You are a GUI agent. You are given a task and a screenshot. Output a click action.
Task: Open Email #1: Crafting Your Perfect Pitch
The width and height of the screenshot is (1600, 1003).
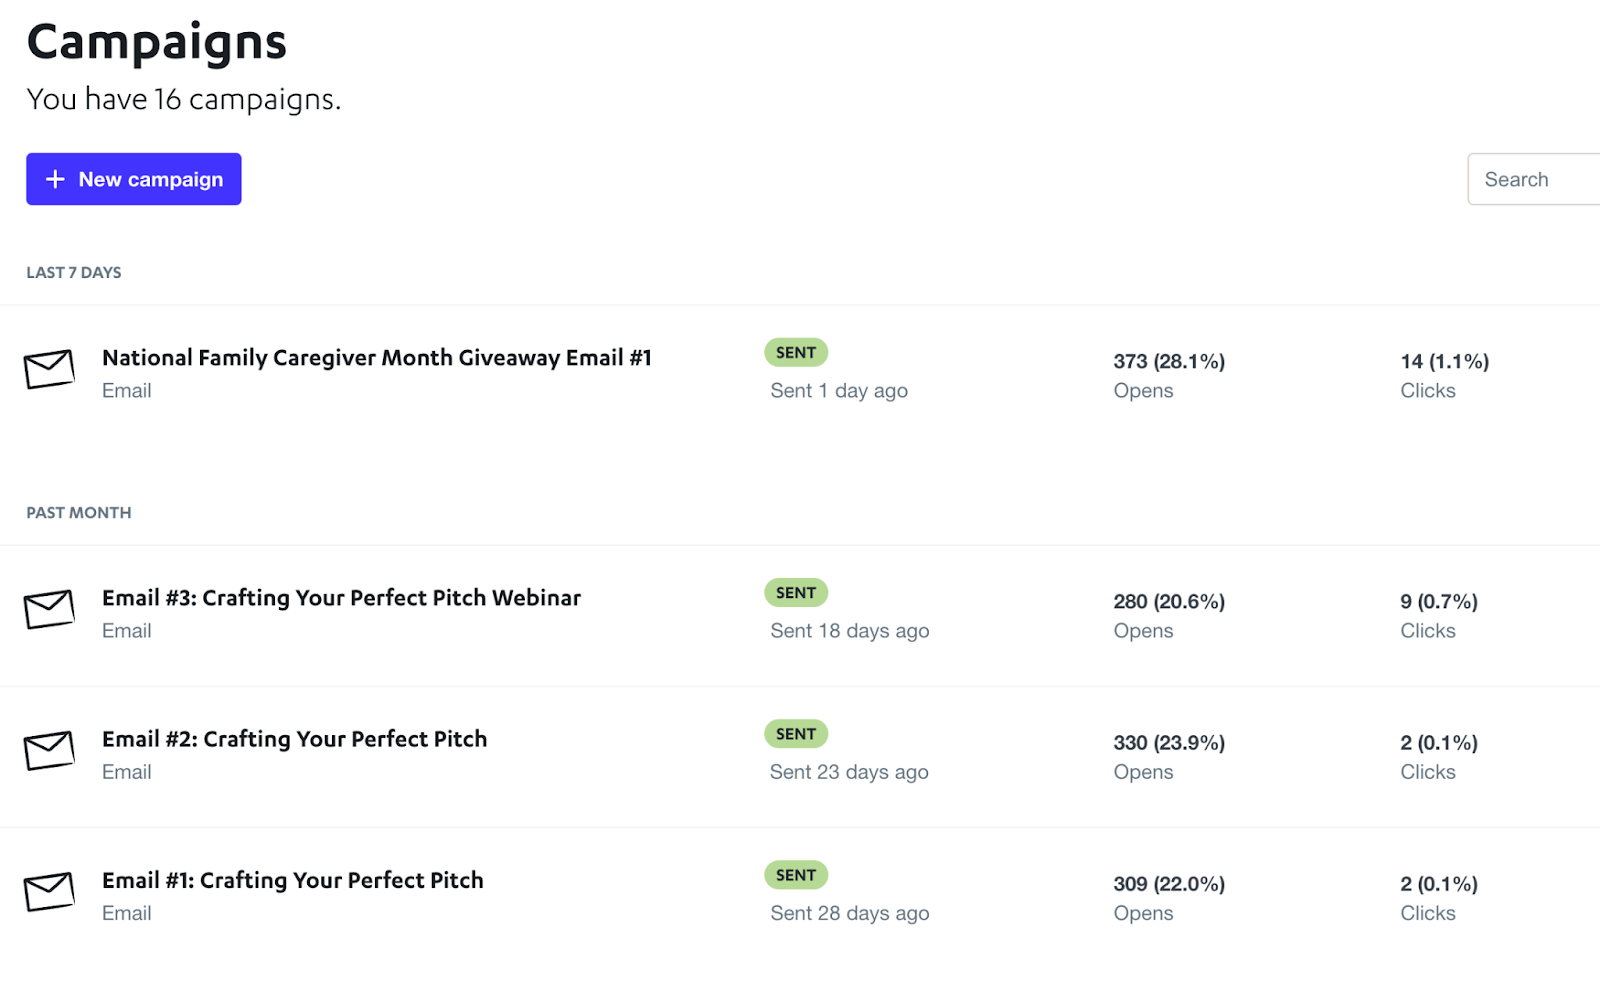click(292, 880)
